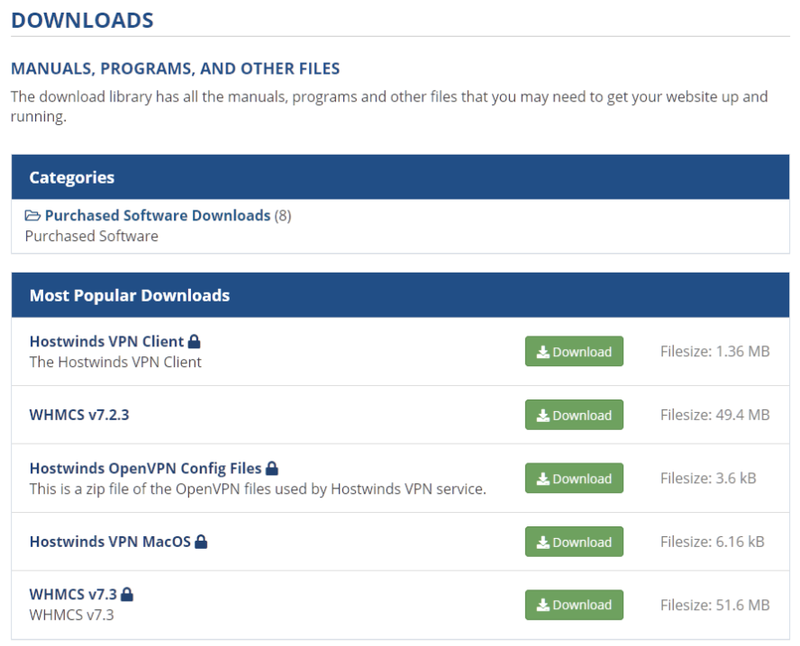Click the lock icon beside Hostwinds VPN MacOS

point(202,541)
